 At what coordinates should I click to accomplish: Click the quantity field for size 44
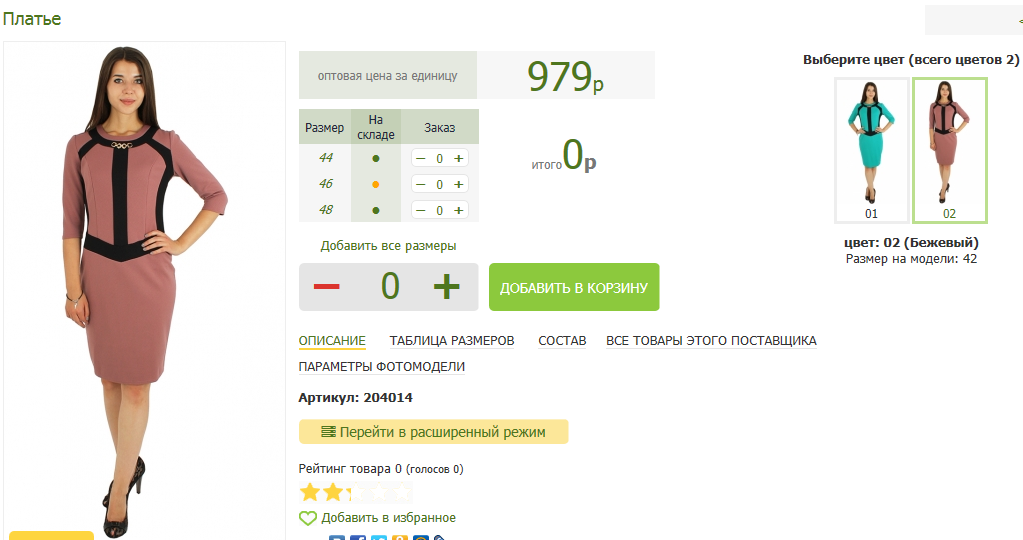click(x=440, y=158)
